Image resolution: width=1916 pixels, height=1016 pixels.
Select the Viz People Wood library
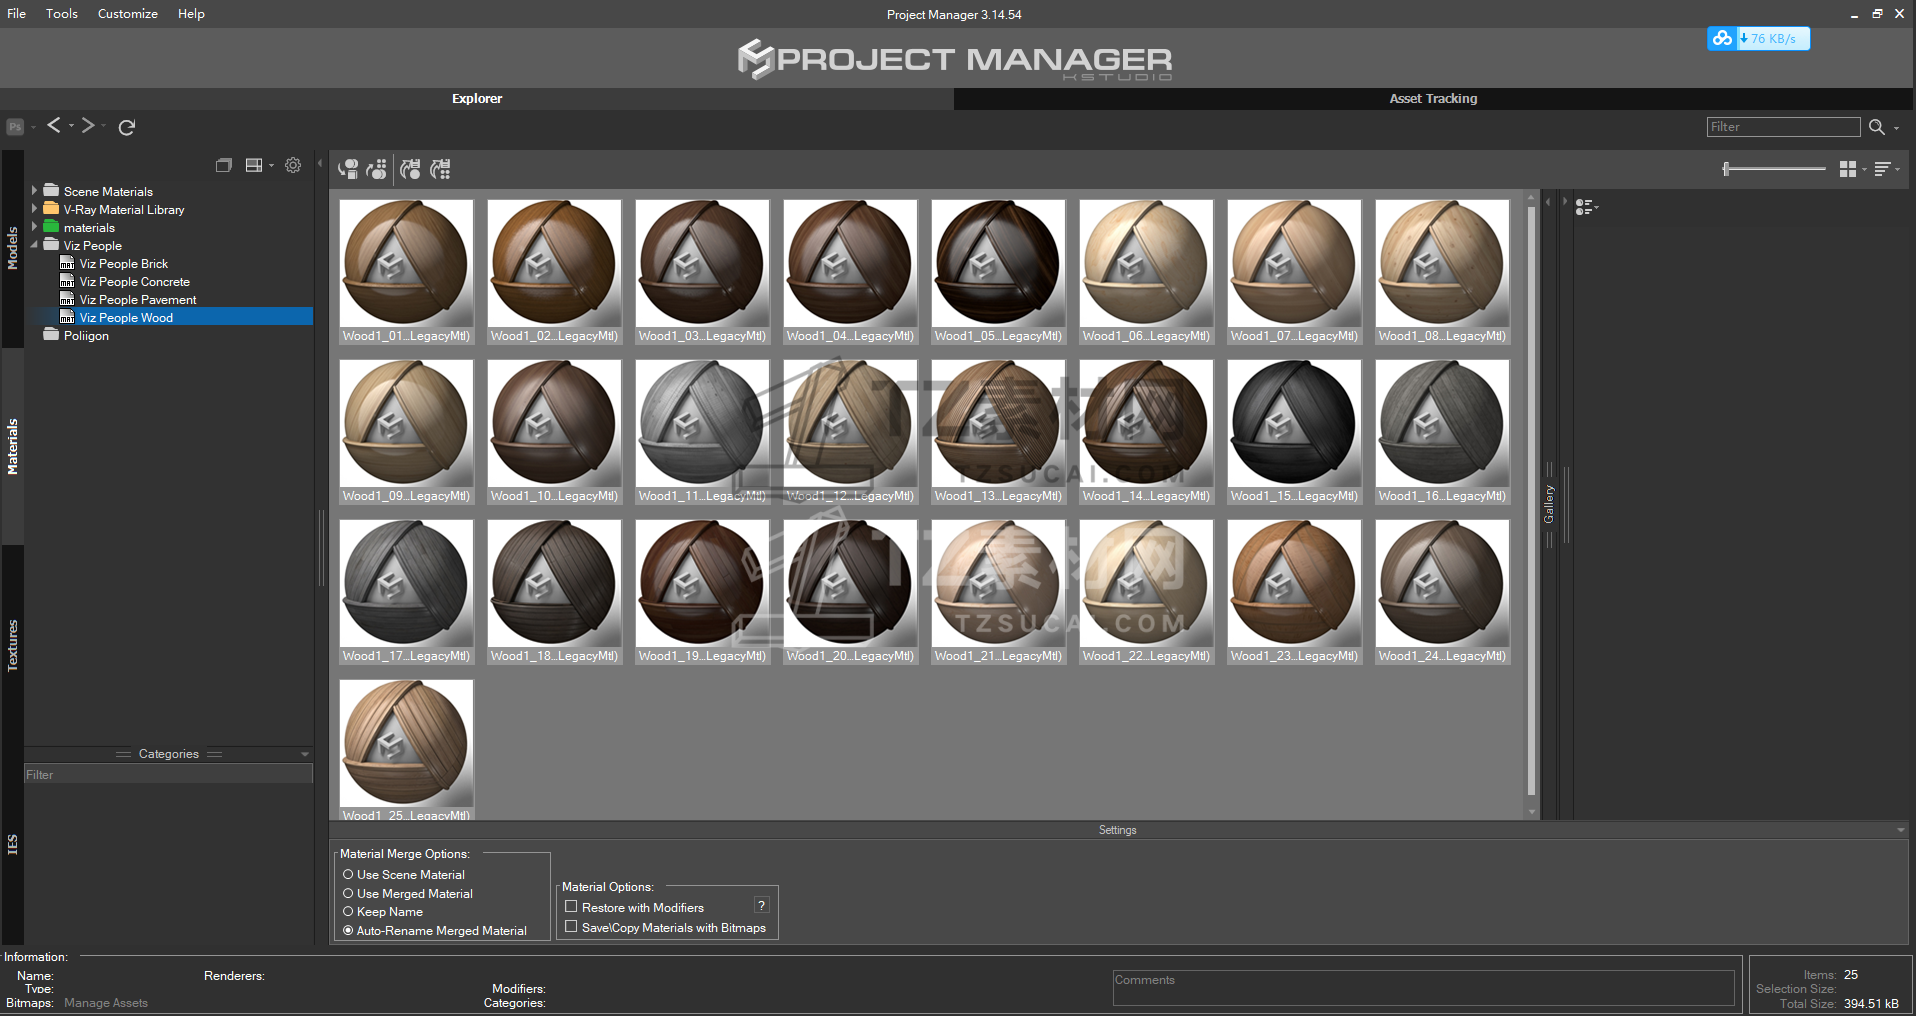point(126,318)
